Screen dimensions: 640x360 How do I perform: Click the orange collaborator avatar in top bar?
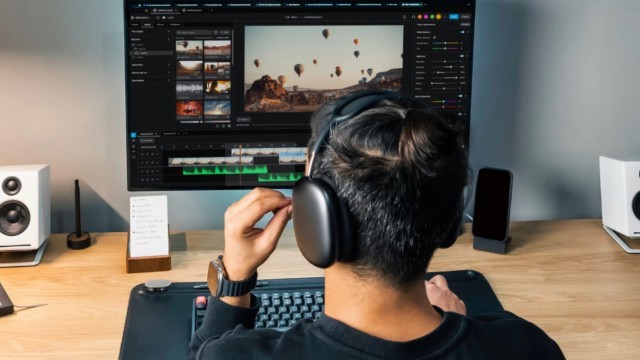[x=420, y=17]
